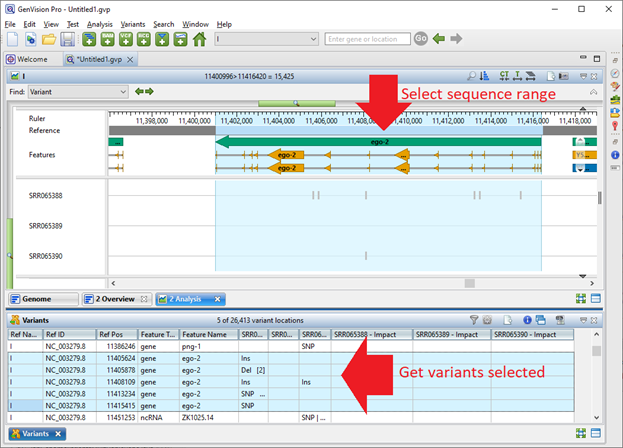
Task: Select the 11408109 position cell
Action: tap(117, 382)
